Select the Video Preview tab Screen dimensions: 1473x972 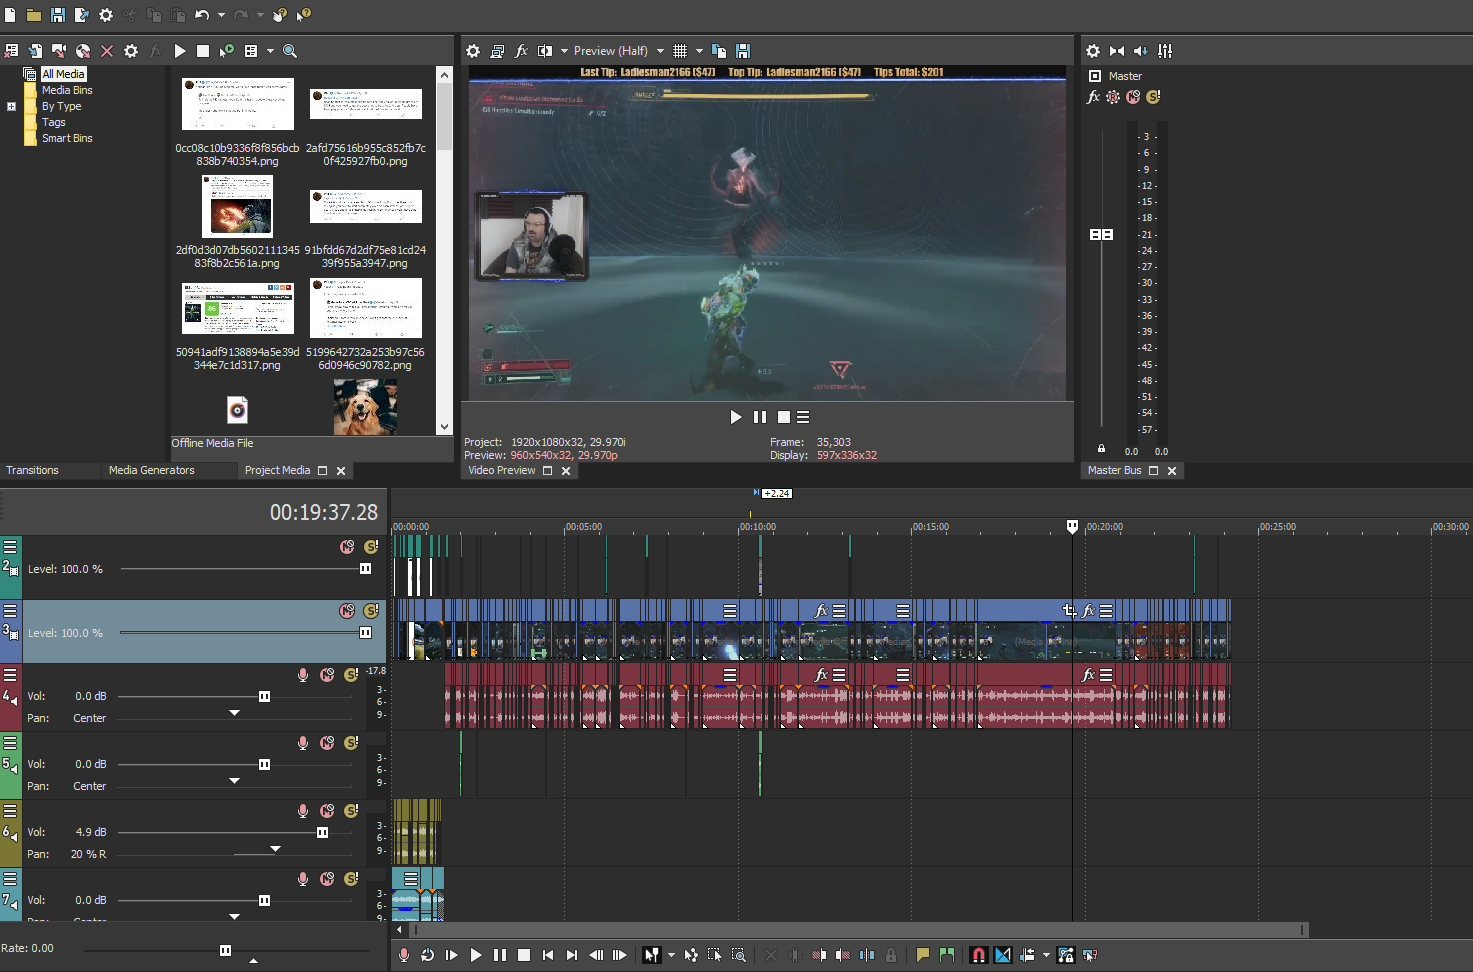pos(502,470)
